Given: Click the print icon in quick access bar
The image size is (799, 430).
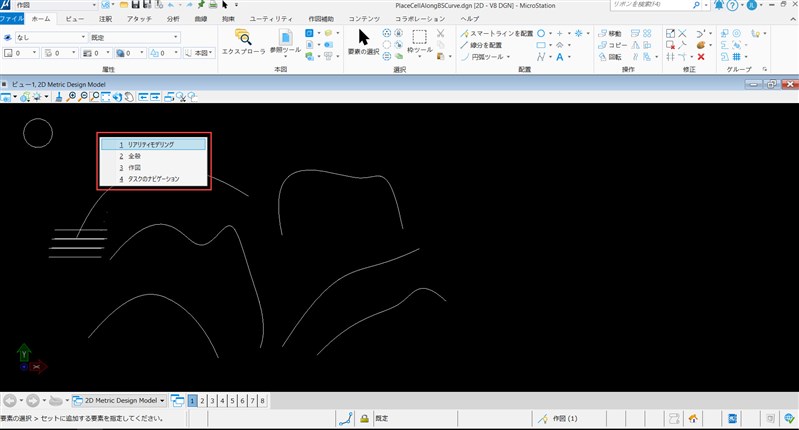Looking at the screenshot, I should 213,5.
